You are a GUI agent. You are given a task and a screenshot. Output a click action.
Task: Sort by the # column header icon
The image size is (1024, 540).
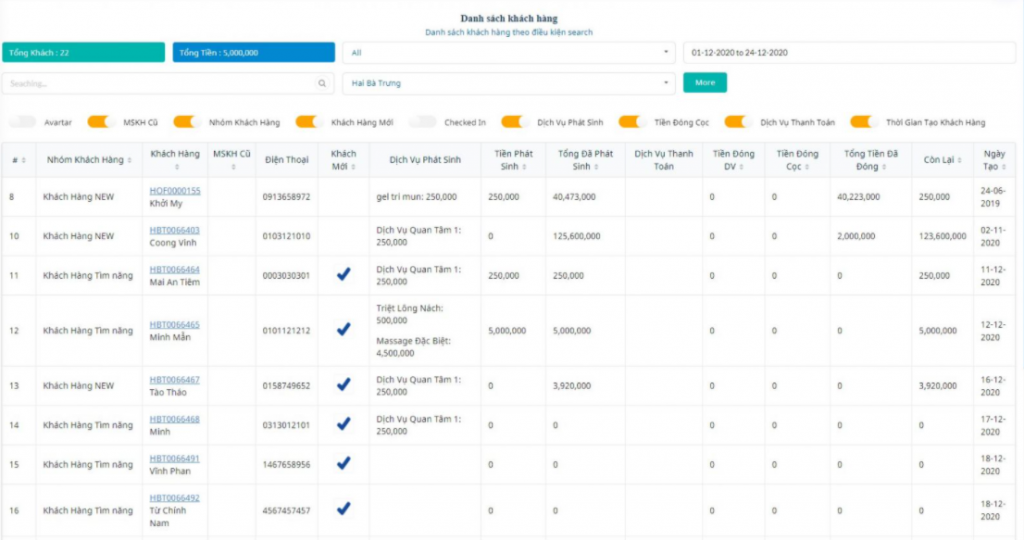[x=23, y=160]
